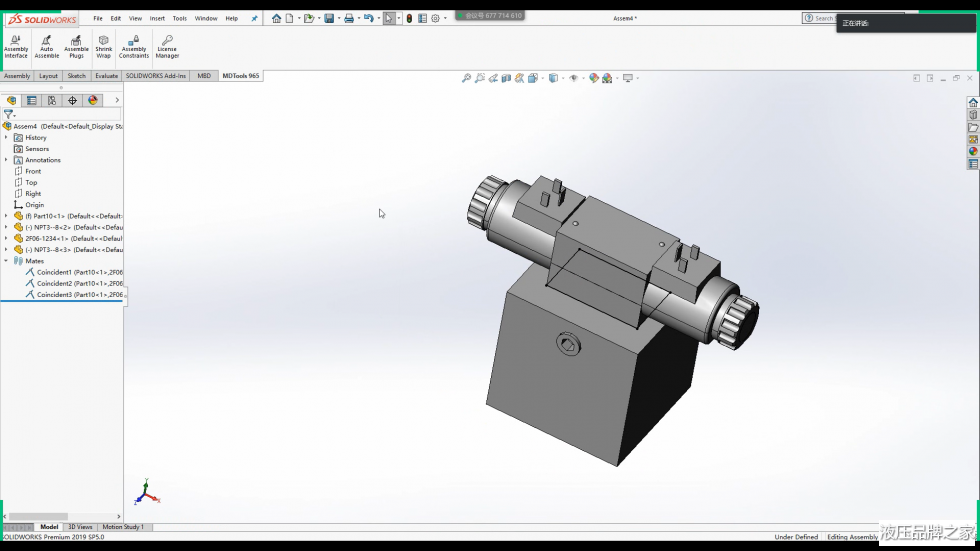
Task: Open the PropertyManager tab icon
Action: click(x=32, y=100)
